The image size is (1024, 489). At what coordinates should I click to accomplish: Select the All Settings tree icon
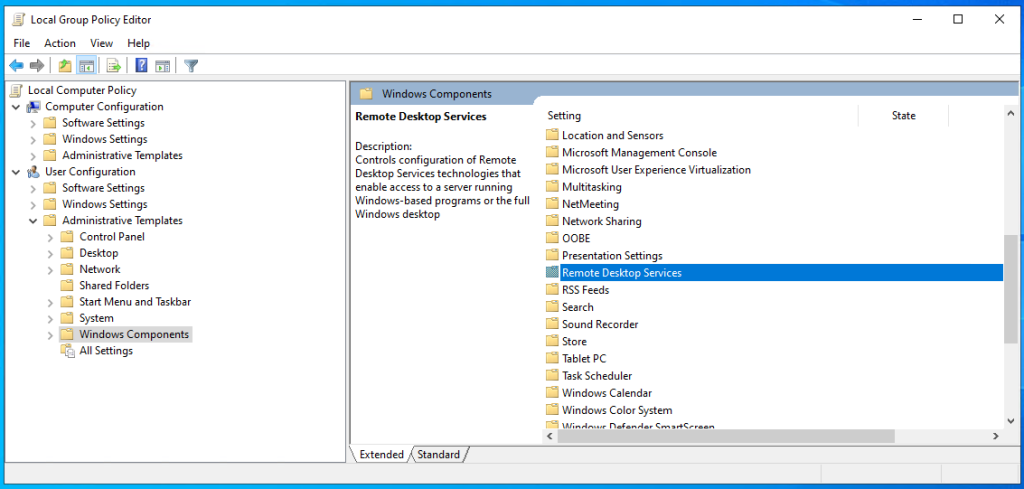(68, 351)
